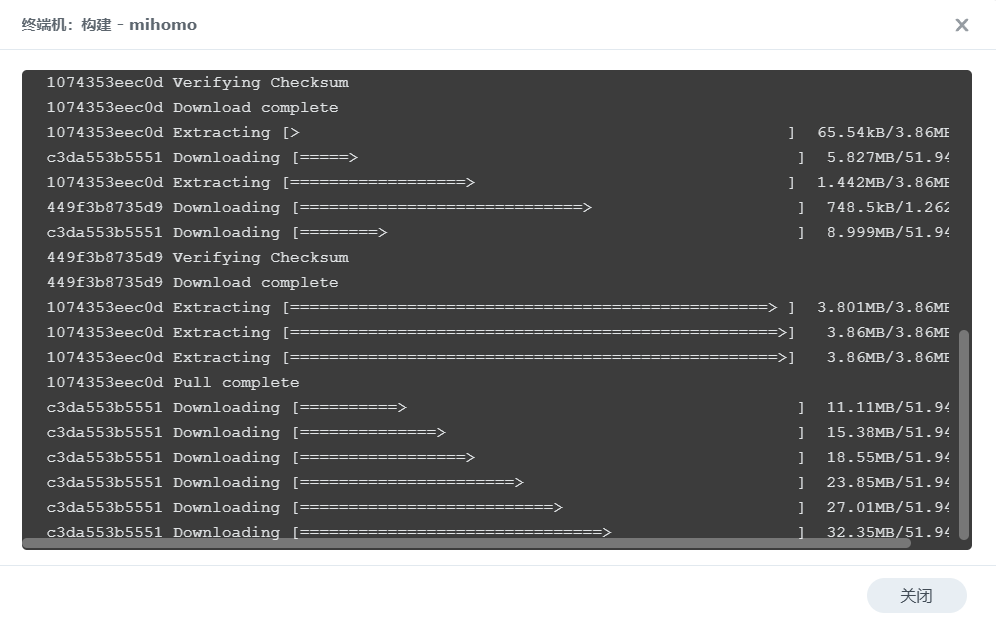The height and width of the screenshot is (624, 996).
Task: Click the Extracting progress bar at 3.801MB
Action: click(x=539, y=308)
